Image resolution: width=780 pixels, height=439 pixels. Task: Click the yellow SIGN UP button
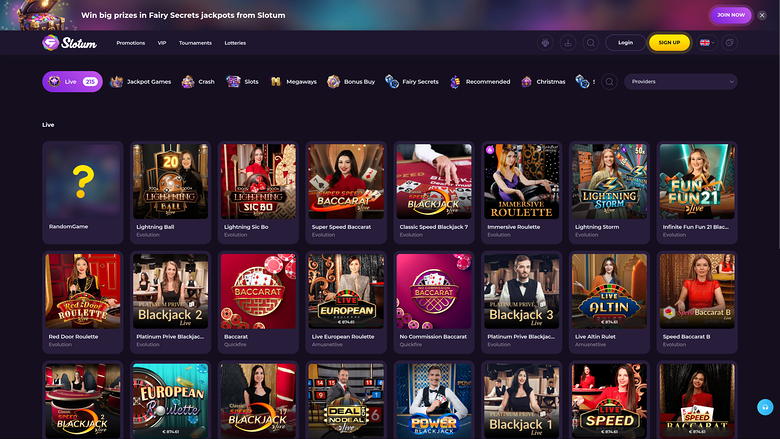tap(669, 43)
